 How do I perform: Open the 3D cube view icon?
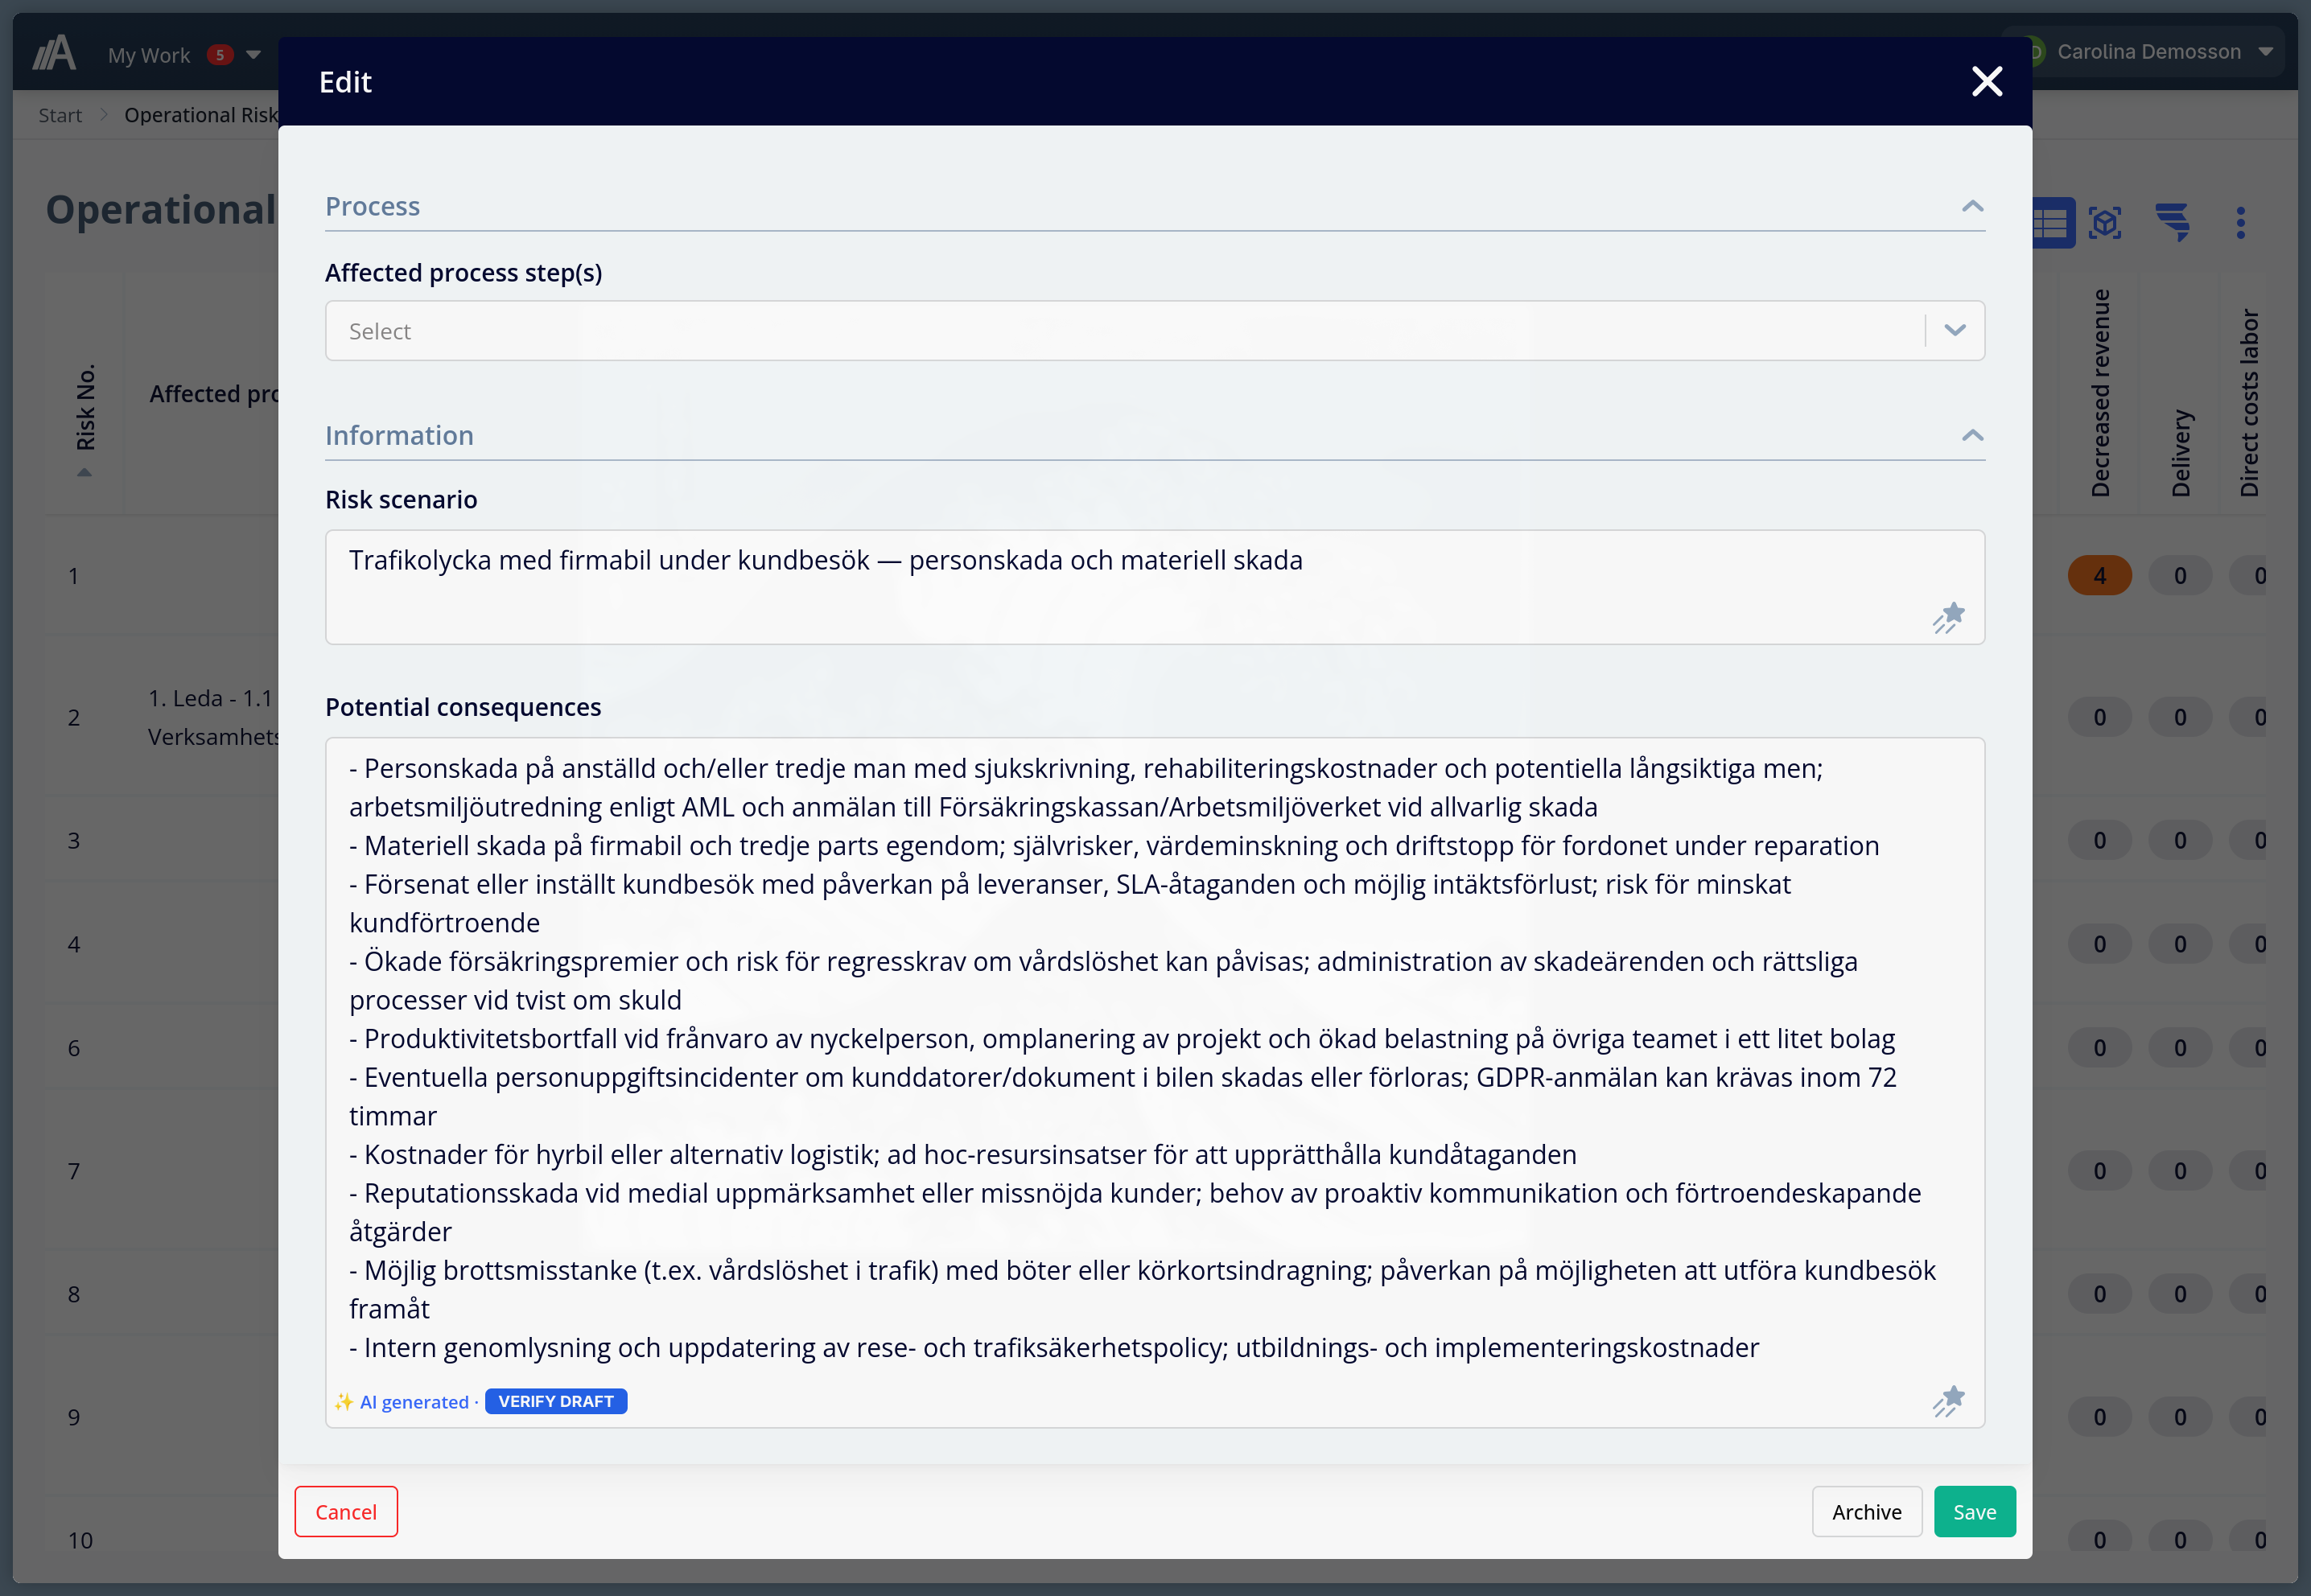tap(2107, 223)
